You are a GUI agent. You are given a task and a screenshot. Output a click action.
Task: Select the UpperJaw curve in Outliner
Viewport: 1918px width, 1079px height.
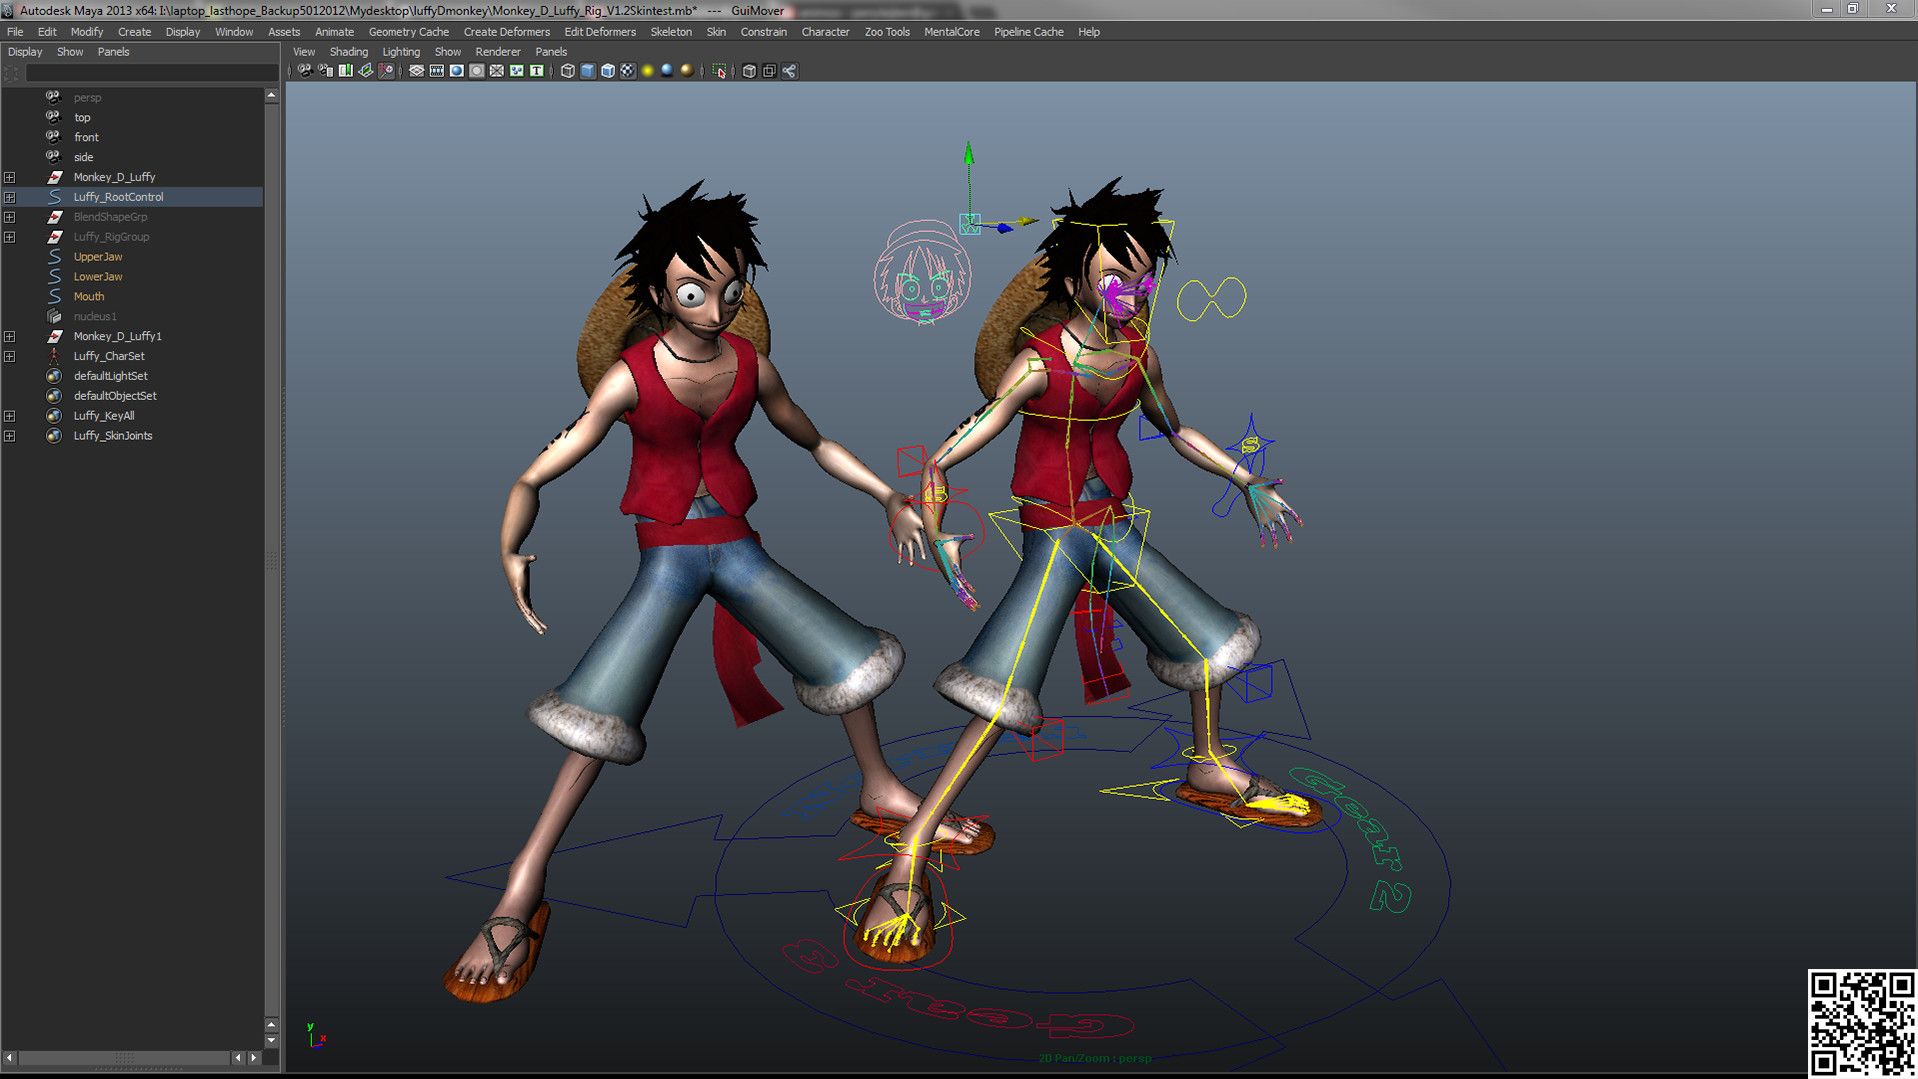(x=97, y=257)
